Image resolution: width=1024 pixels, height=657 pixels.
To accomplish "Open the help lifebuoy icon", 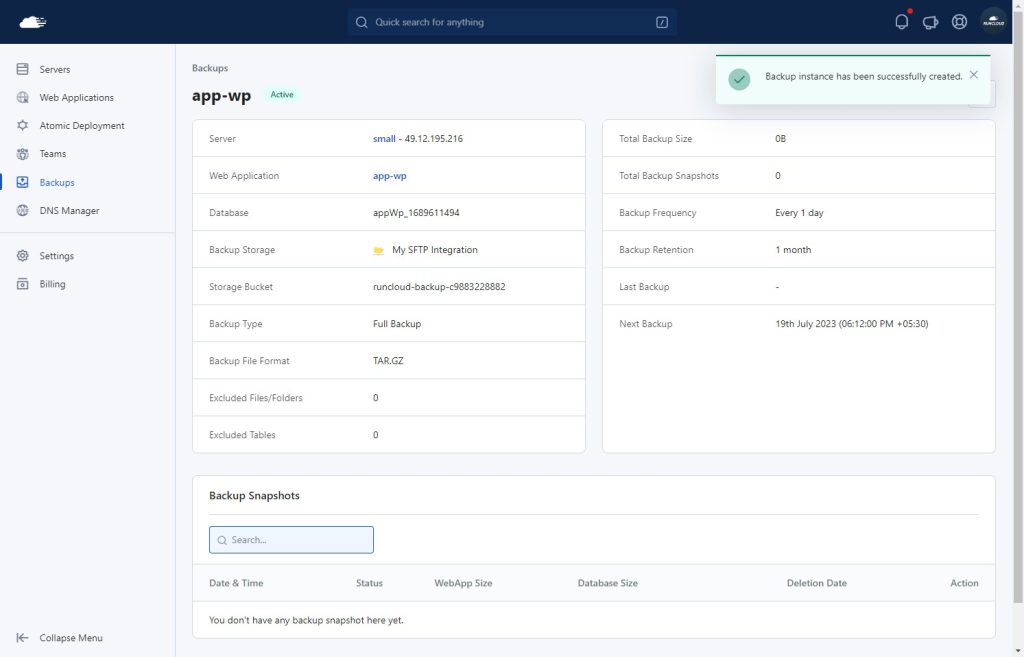I will click(959, 22).
